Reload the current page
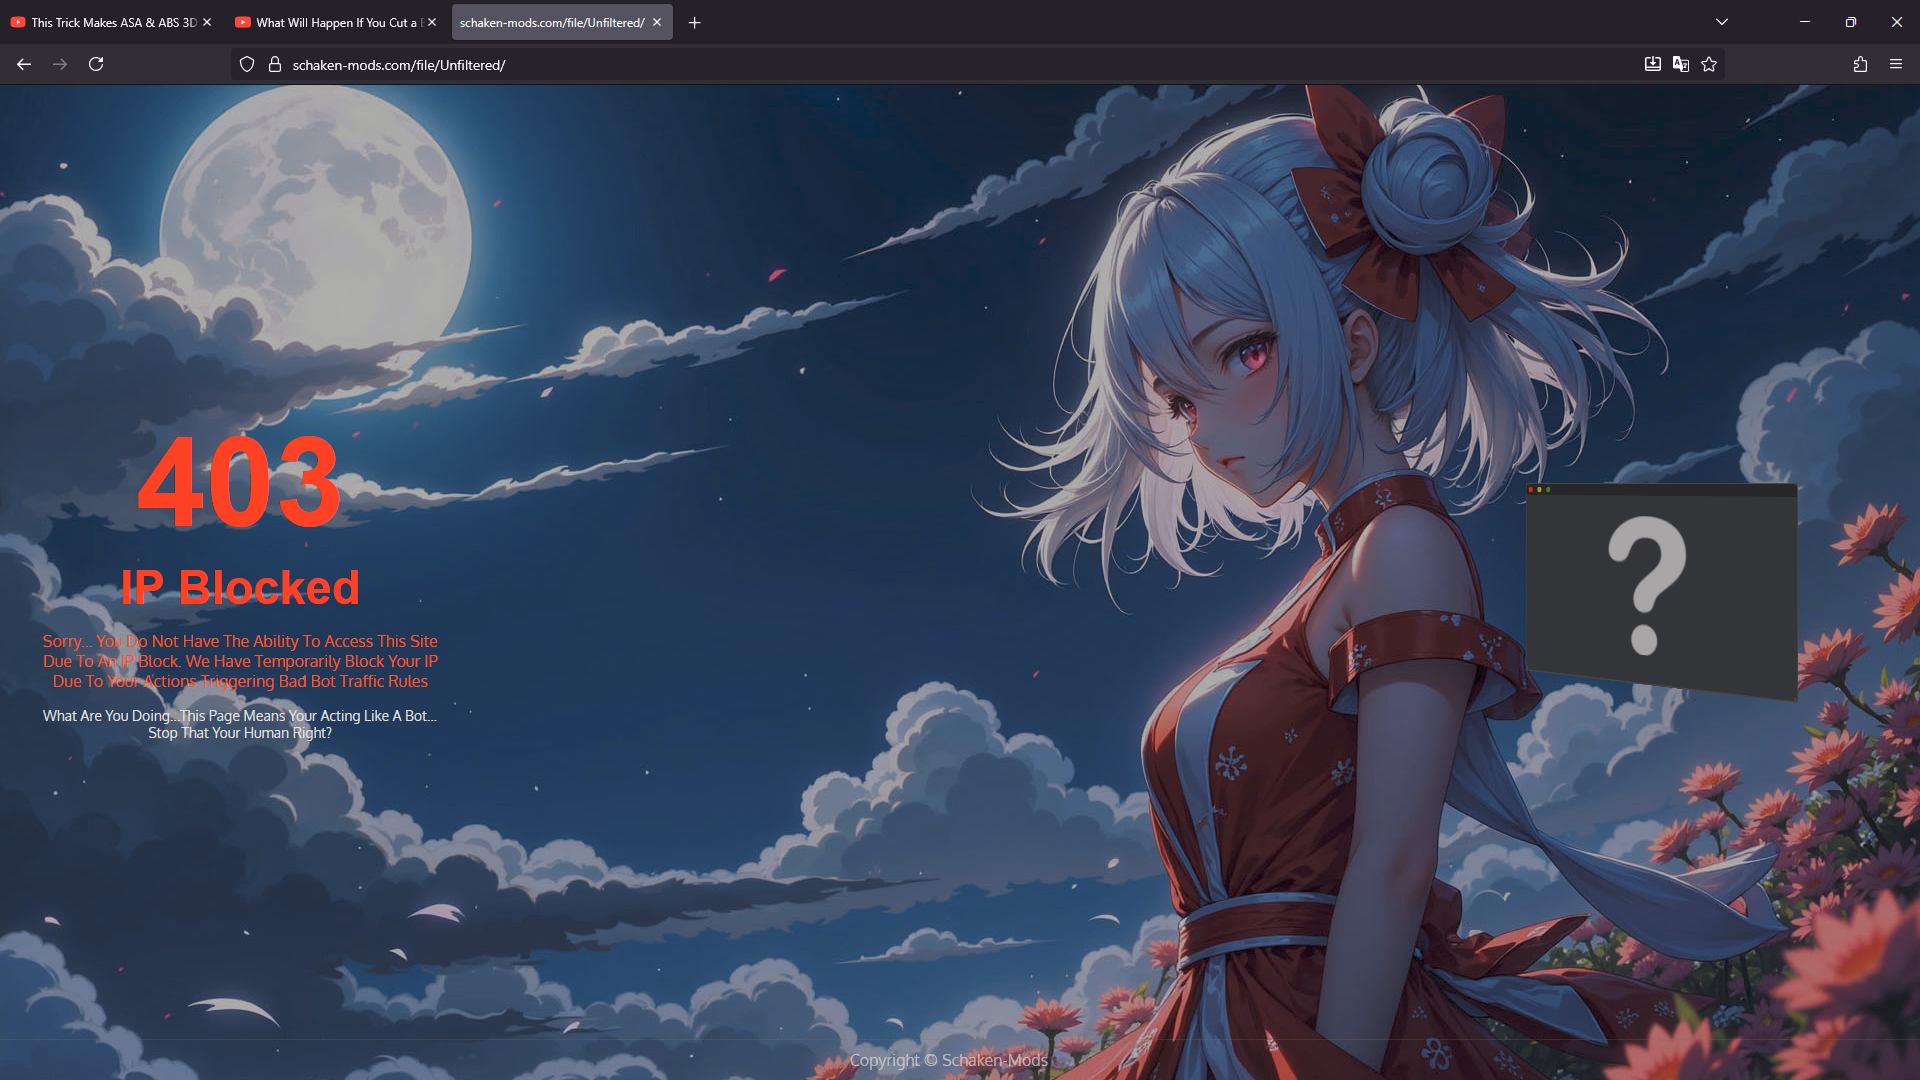Viewport: 1920px width, 1080px height. click(96, 64)
